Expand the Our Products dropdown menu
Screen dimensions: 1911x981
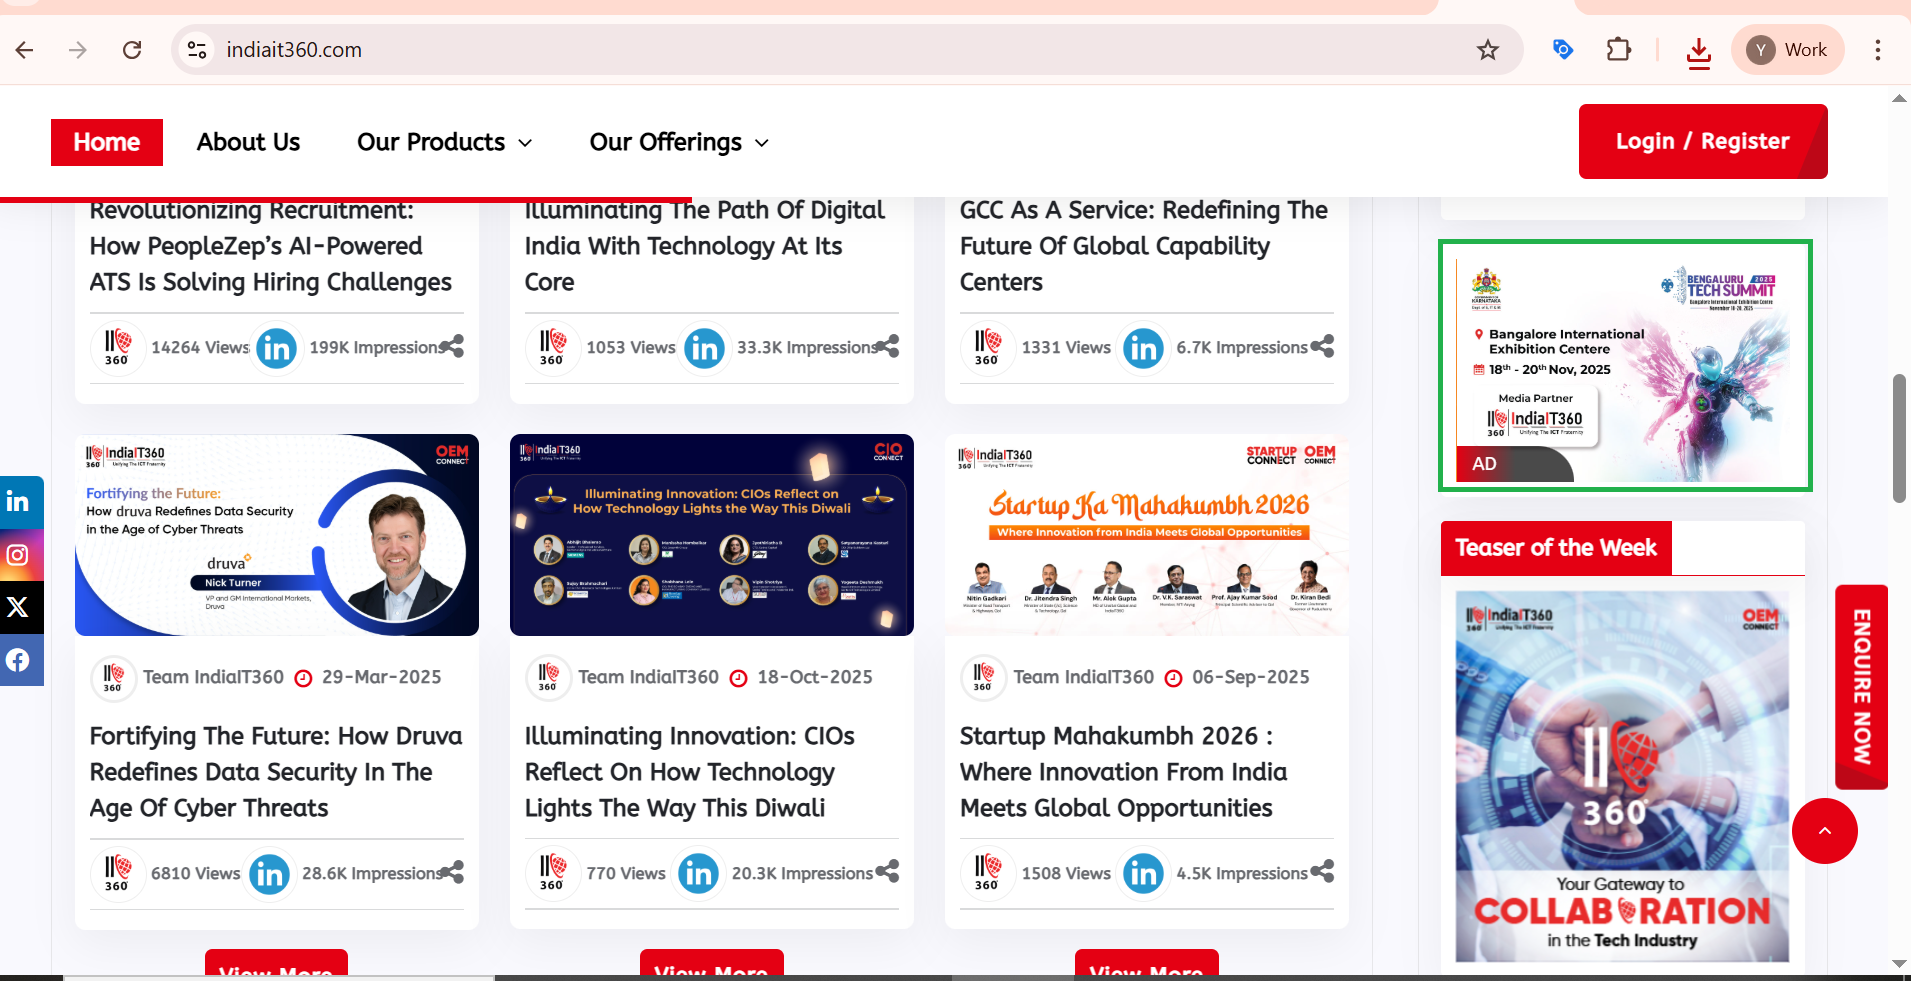click(x=444, y=142)
